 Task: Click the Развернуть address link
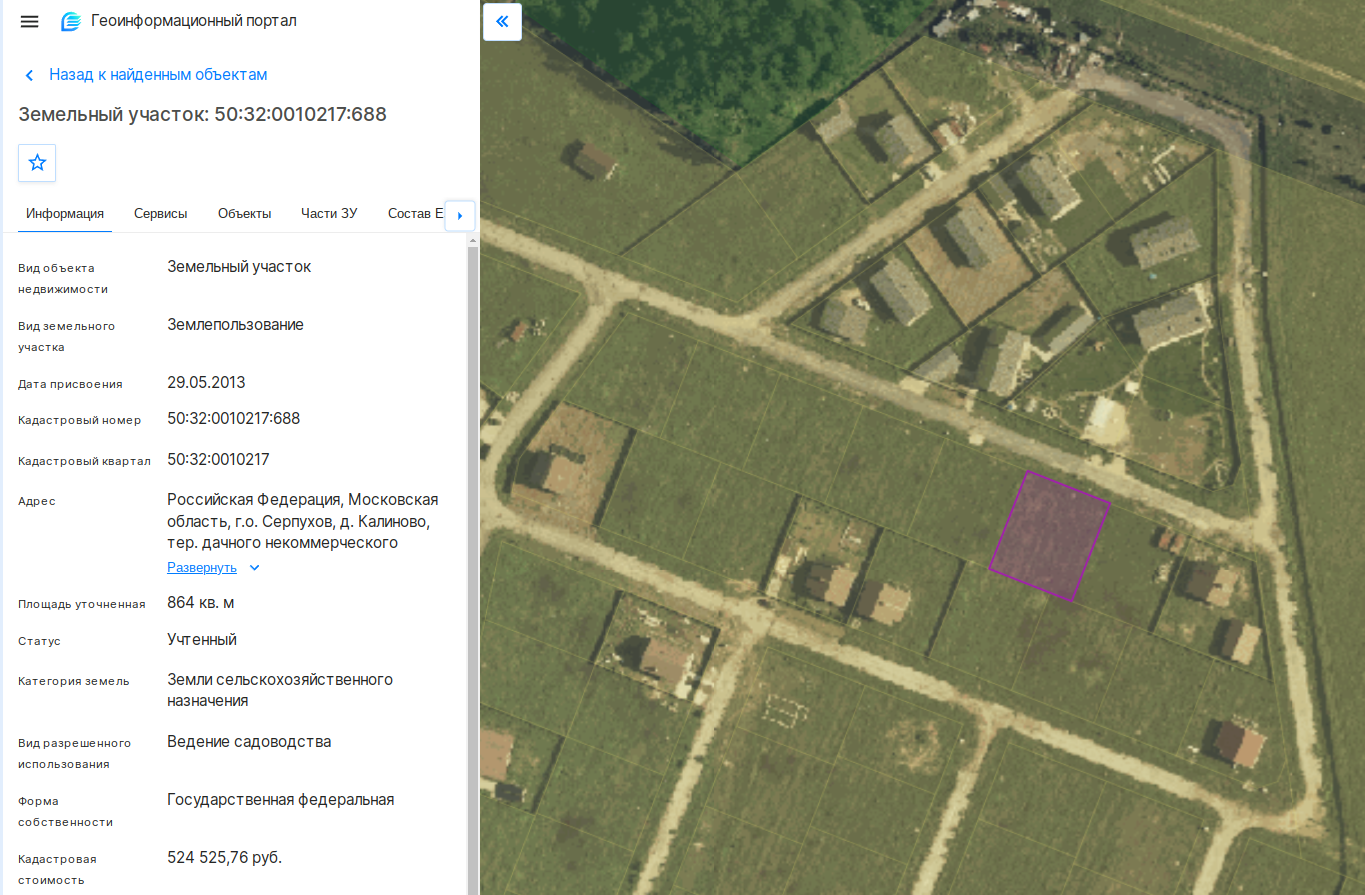click(202, 568)
